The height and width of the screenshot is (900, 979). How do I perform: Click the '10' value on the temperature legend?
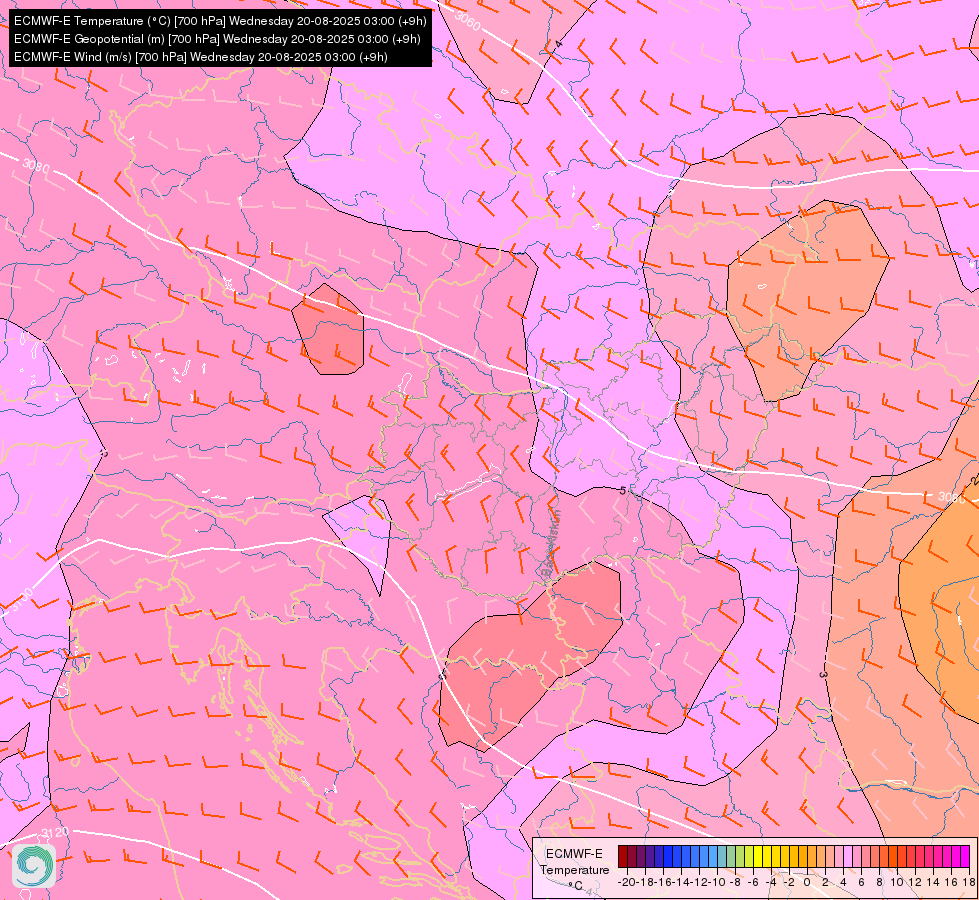coord(897,882)
